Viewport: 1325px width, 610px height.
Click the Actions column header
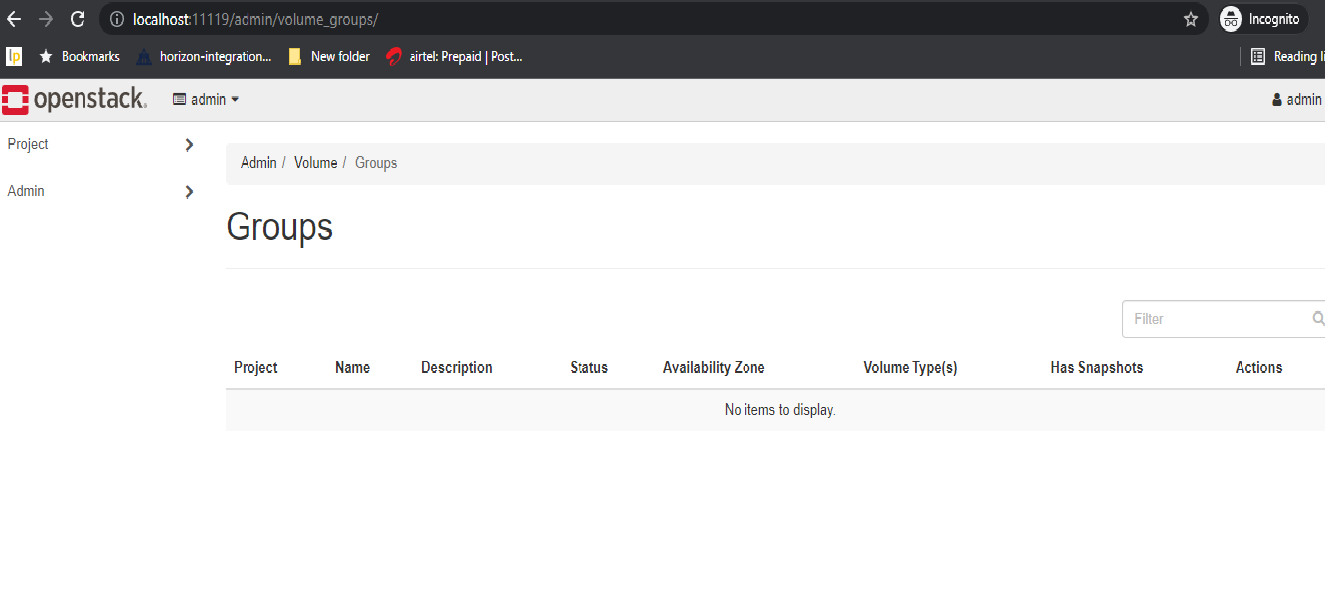point(1259,368)
